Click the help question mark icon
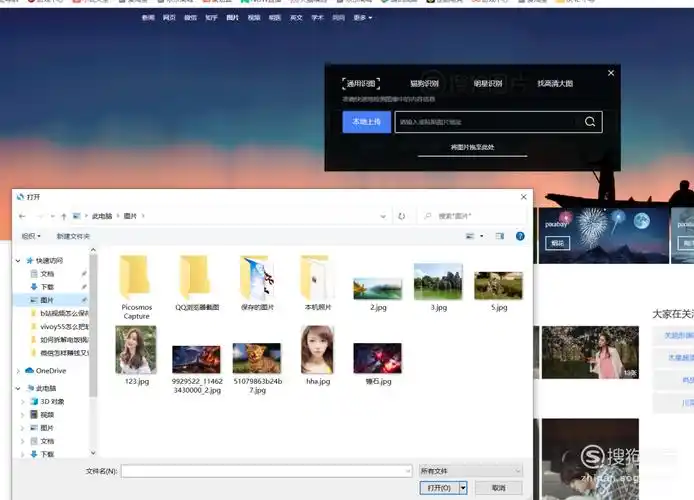The width and height of the screenshot is (694, 500). pos(520,236)
